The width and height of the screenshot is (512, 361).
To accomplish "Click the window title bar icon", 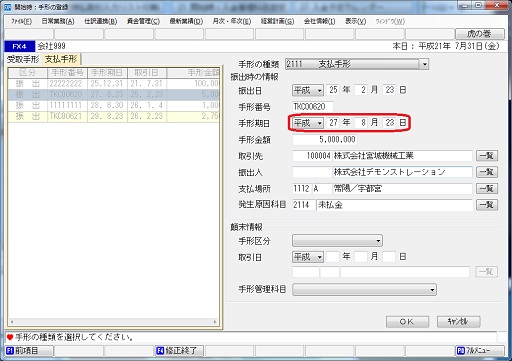I will pos(8,7).
